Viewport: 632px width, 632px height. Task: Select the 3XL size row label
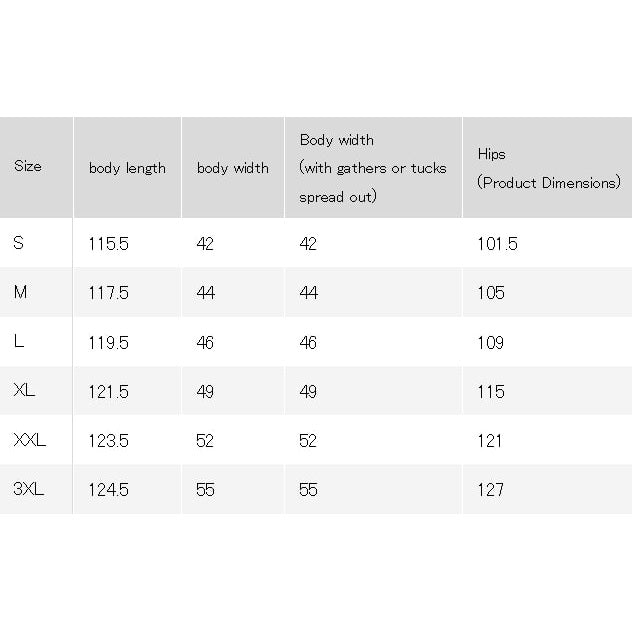coord(28,489)
